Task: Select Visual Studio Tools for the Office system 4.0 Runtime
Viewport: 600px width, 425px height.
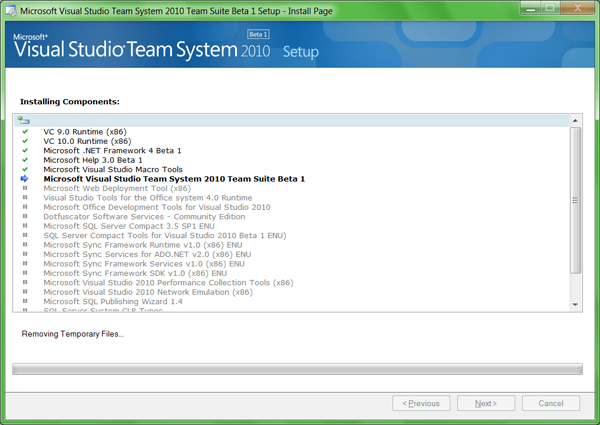Action: pos(148,198)
